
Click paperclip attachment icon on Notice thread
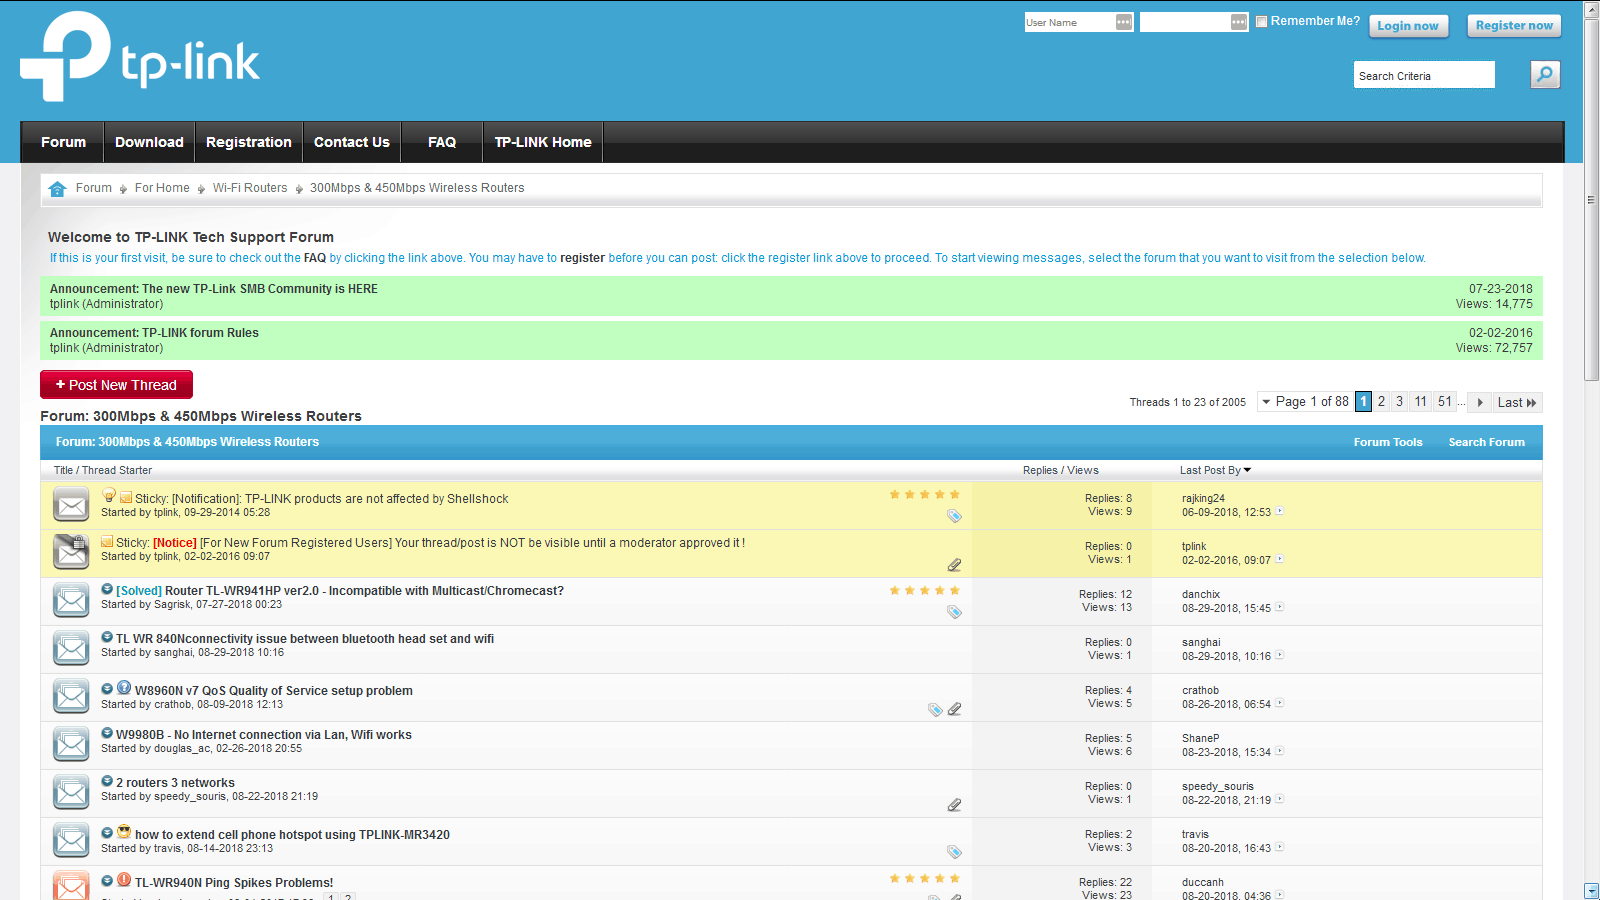(x=954, y=565)
